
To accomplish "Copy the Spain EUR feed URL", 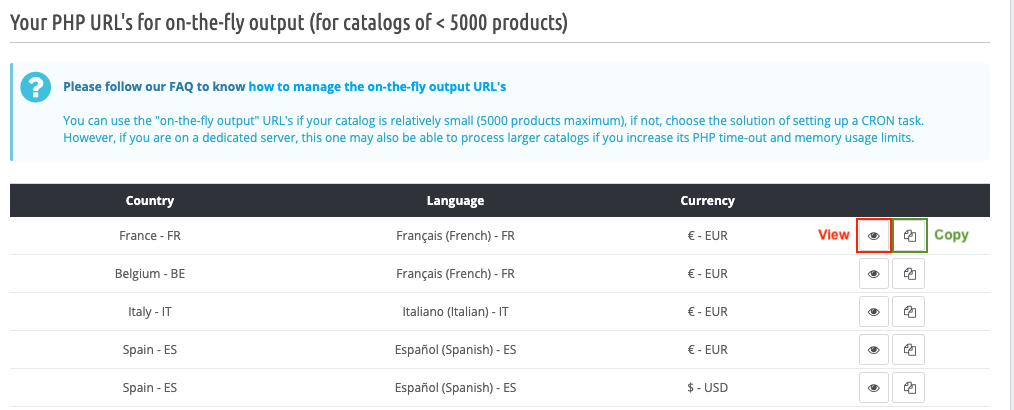I will click(909, 350).
